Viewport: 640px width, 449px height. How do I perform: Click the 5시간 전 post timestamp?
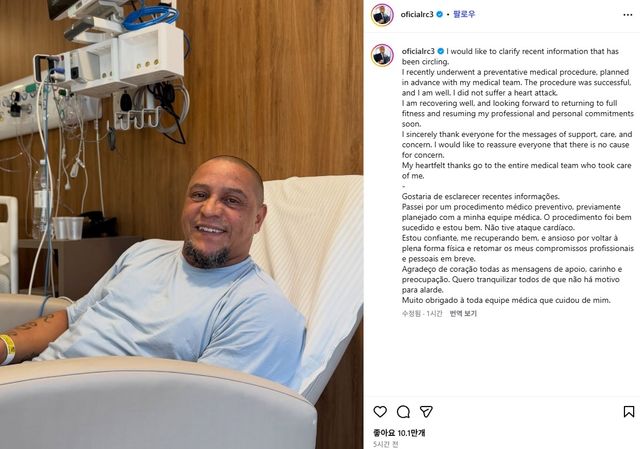(x=386, y=444)
